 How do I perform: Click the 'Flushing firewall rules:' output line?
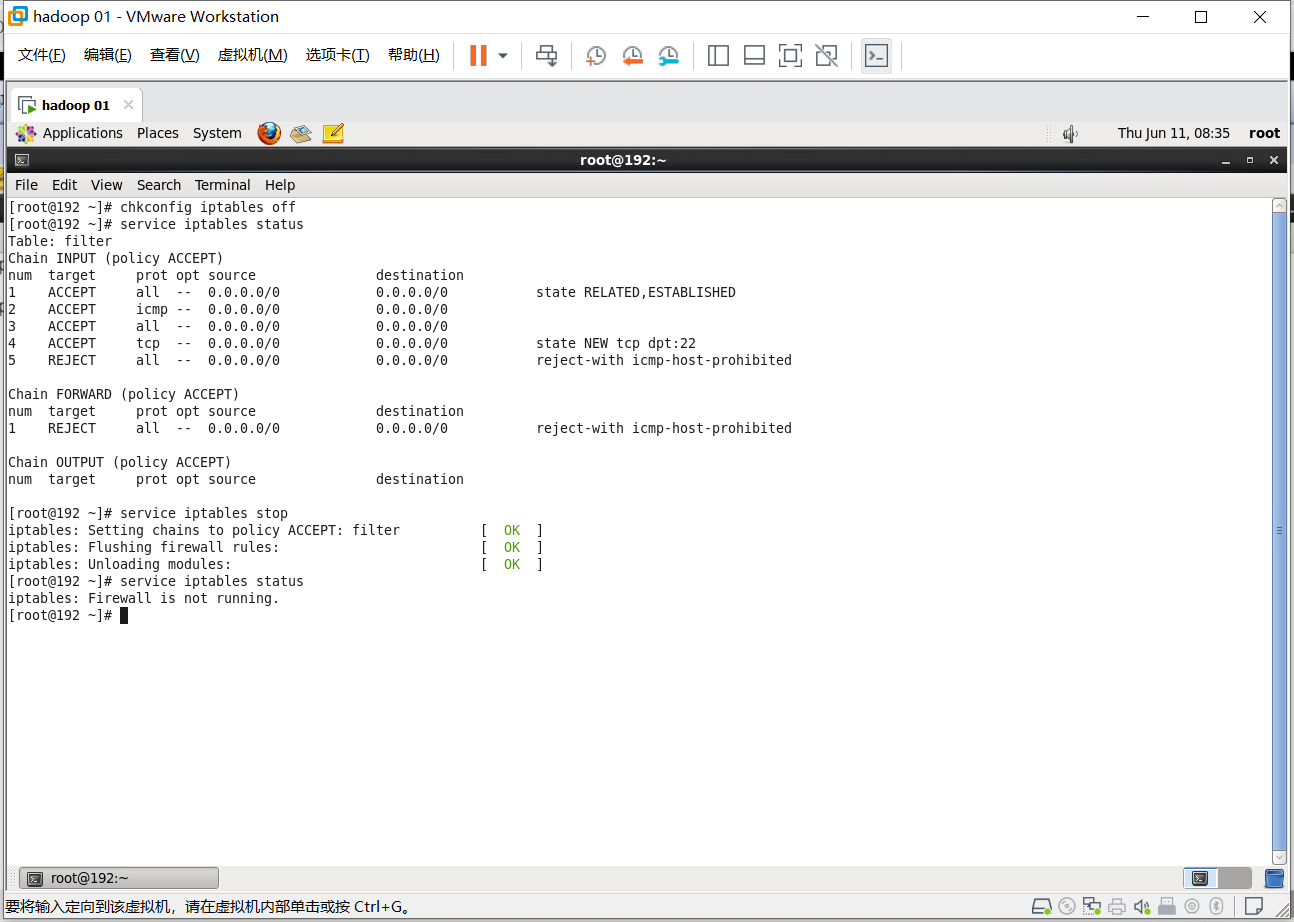(184, 547)
